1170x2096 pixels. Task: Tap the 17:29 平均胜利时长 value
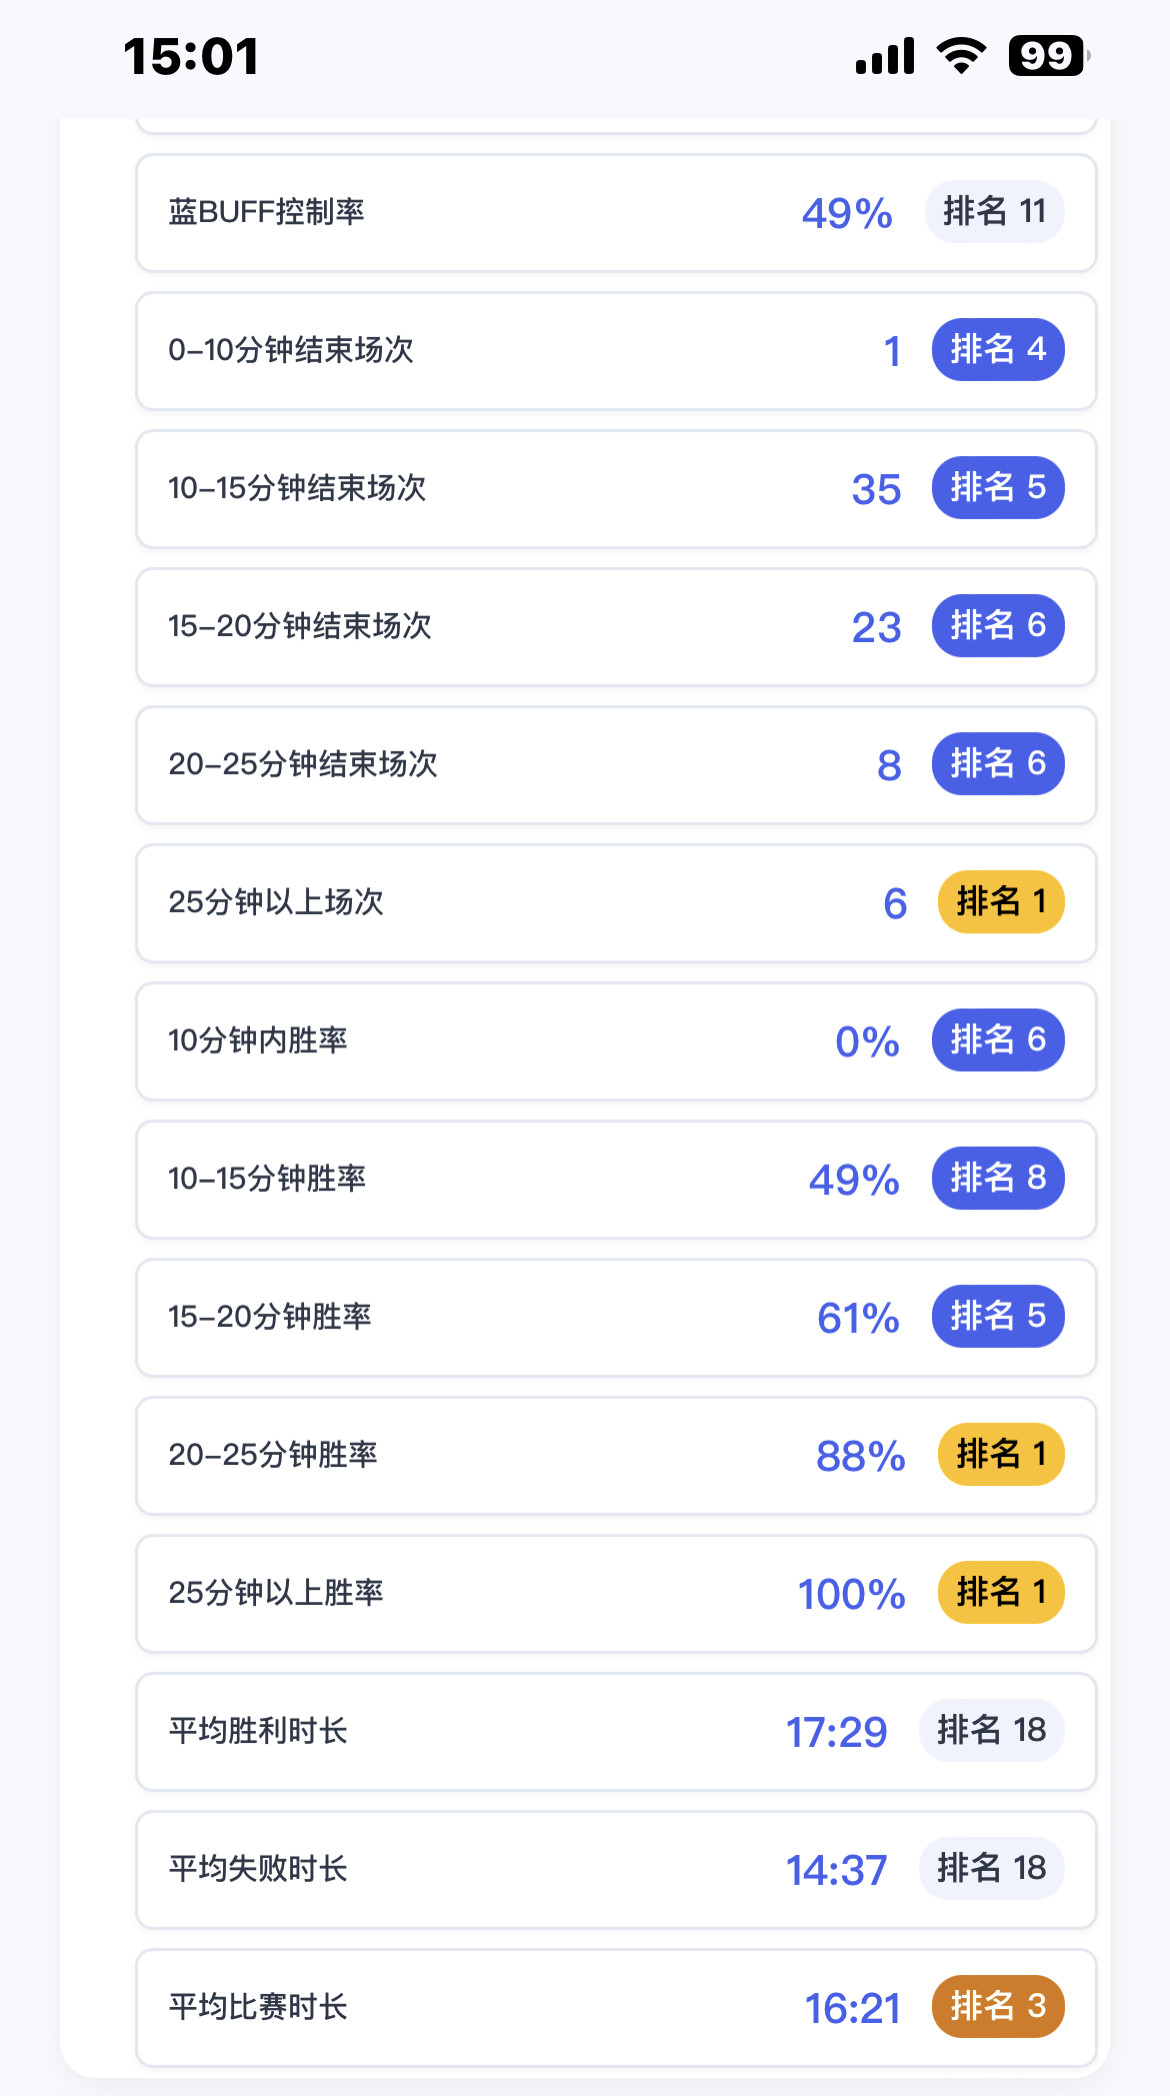click(x=836, y=1732)
